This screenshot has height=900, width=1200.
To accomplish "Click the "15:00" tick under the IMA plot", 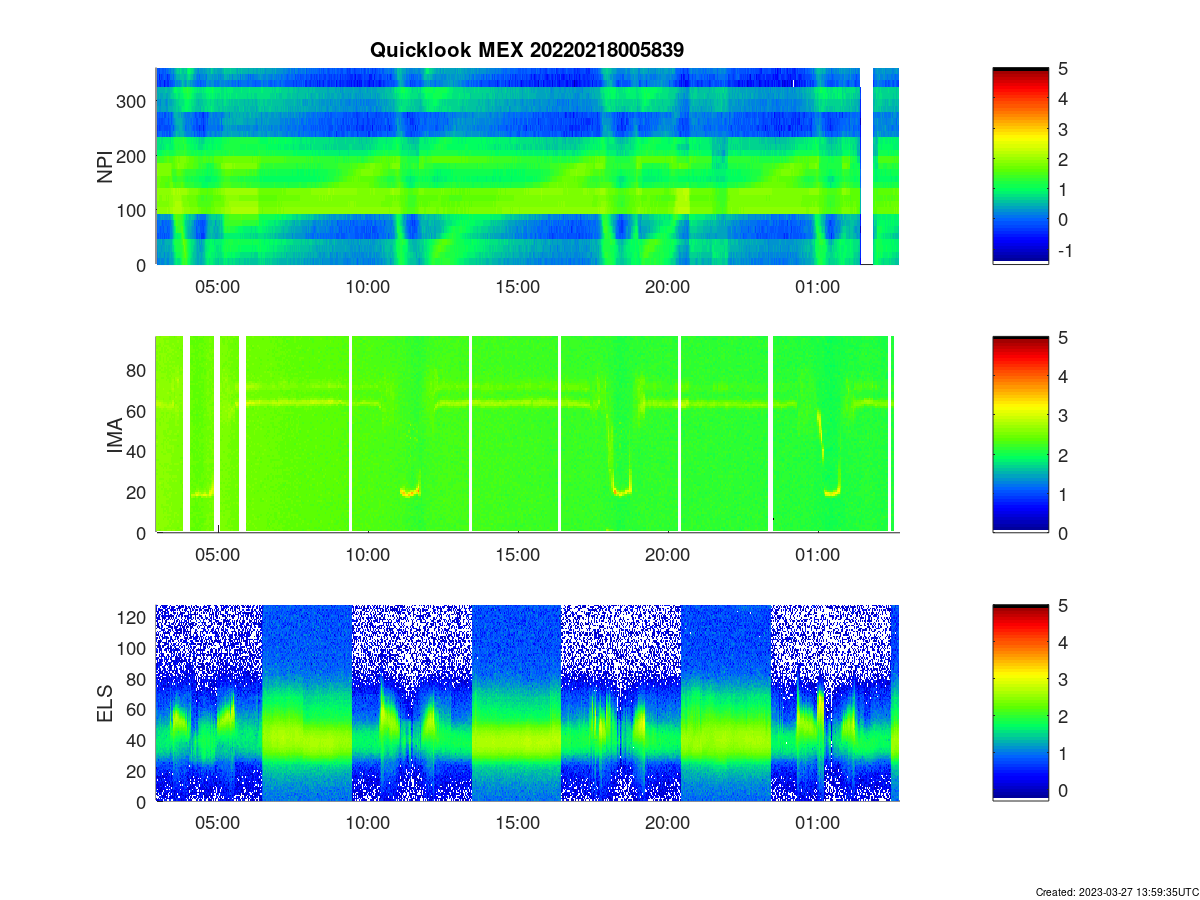I will [x=518, y=555].
